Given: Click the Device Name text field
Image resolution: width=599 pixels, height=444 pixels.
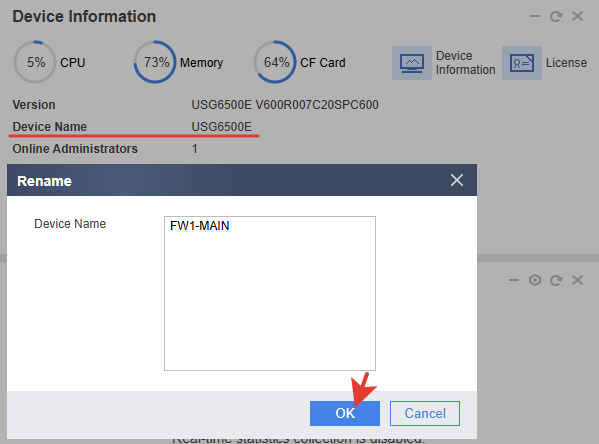Looking at the screenshot, I should click(270, 293).
